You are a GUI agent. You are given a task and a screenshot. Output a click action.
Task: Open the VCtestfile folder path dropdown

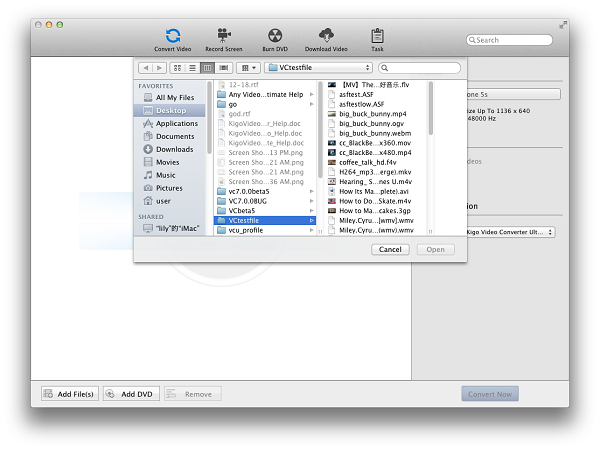(x=318, y=68)
